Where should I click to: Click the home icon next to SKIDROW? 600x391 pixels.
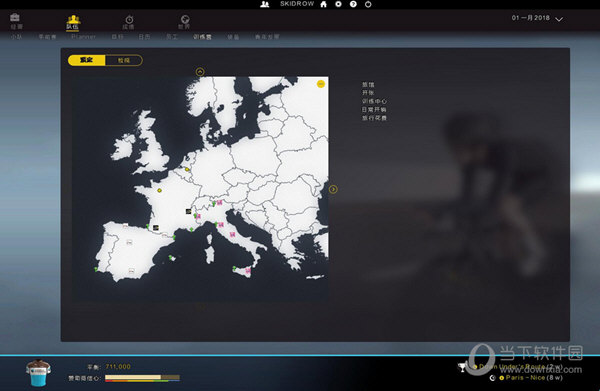[x=324, y=4]
